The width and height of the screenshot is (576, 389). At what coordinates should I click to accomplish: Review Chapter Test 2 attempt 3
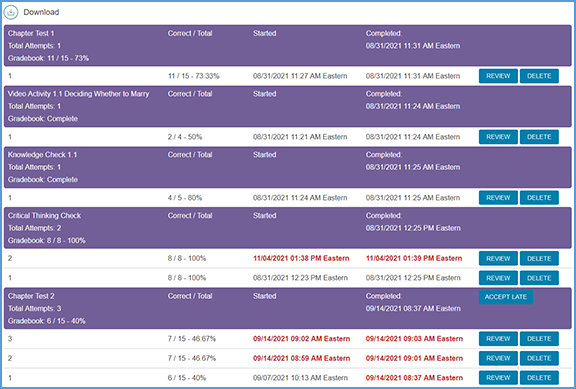click(498, 339)
